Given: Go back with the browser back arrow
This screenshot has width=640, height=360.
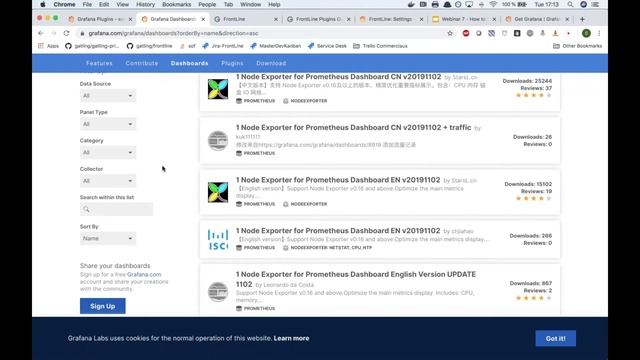Looking at the screenshot, I should coord(40,33).
